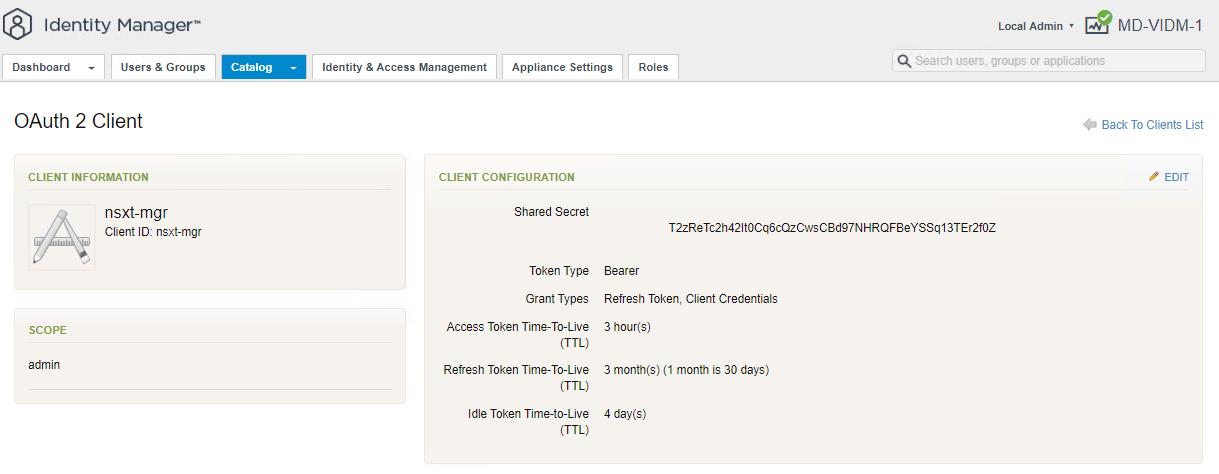Expand the Catalog dropdown arrow

(293, 68)
